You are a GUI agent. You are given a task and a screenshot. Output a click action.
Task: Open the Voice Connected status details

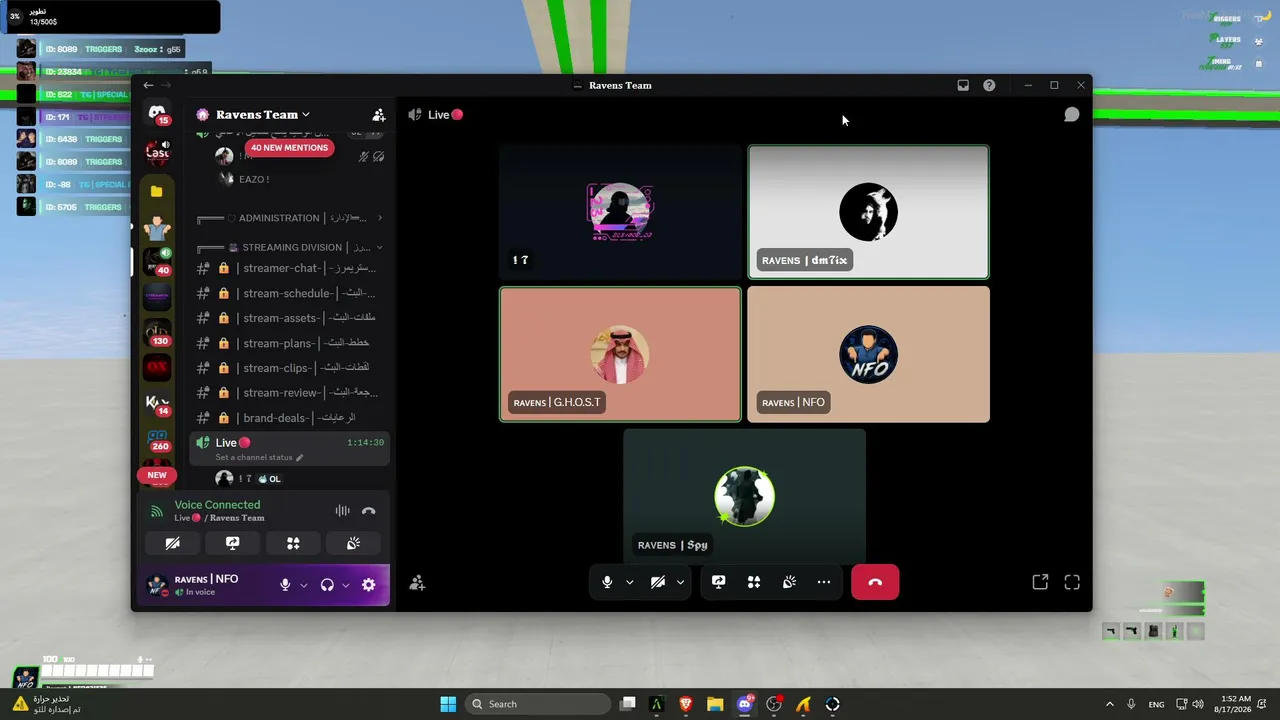point(217,505)
